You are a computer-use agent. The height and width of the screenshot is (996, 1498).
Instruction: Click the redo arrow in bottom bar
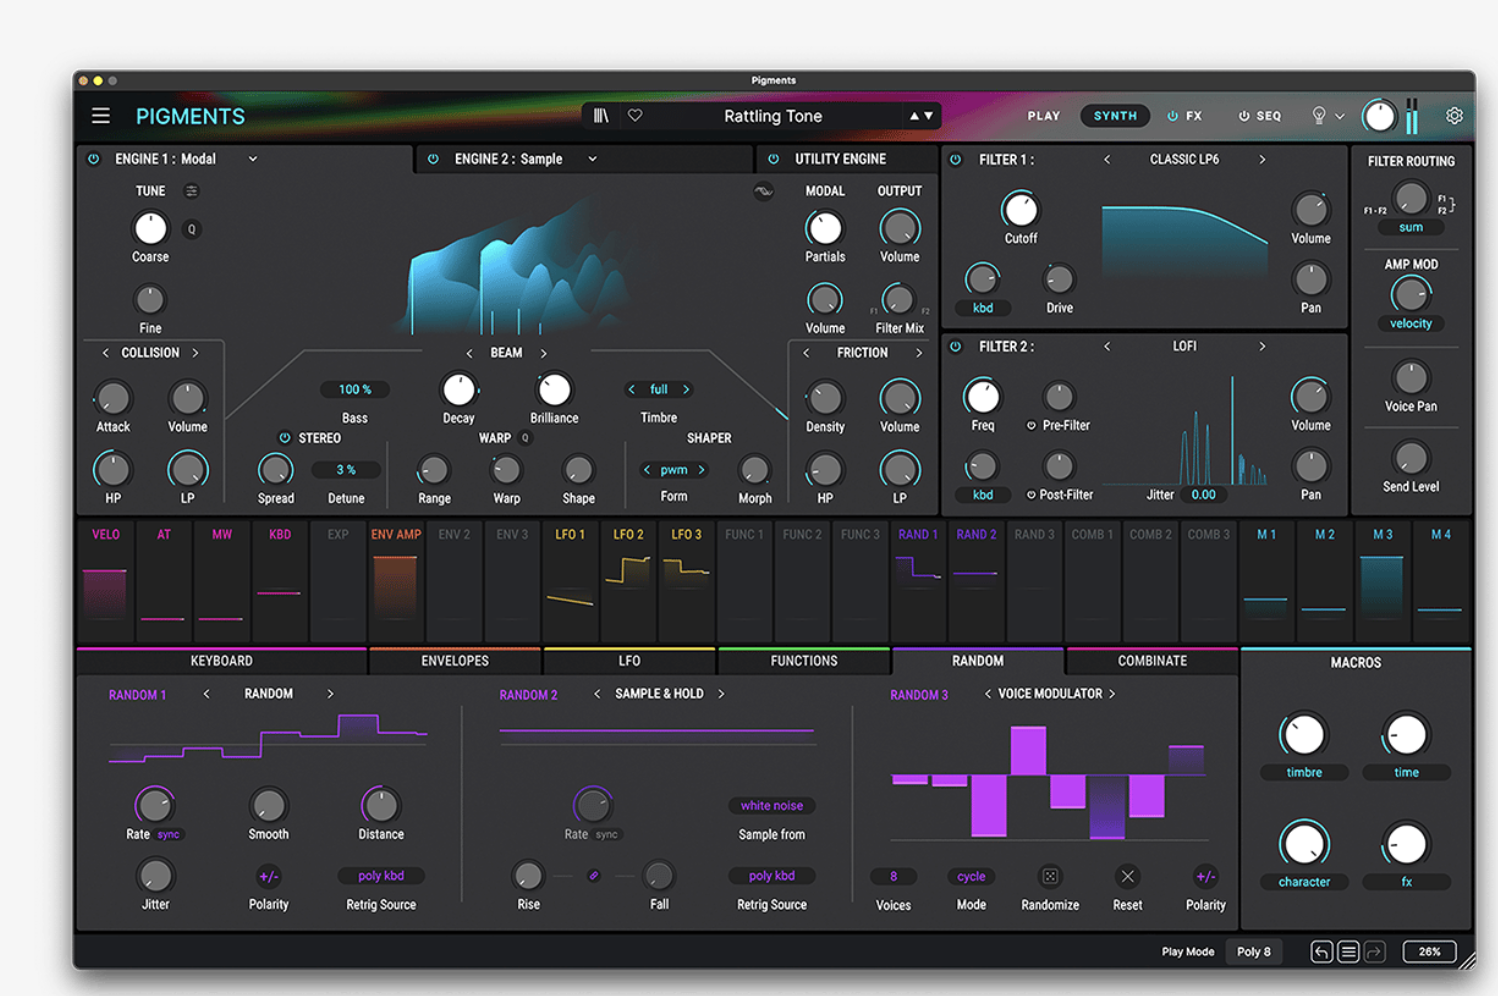[x=1375, y=952]
